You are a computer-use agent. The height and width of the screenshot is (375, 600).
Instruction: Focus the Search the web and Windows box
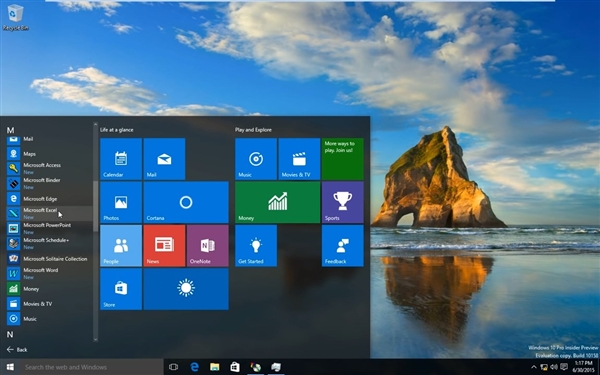pos(92,367)
